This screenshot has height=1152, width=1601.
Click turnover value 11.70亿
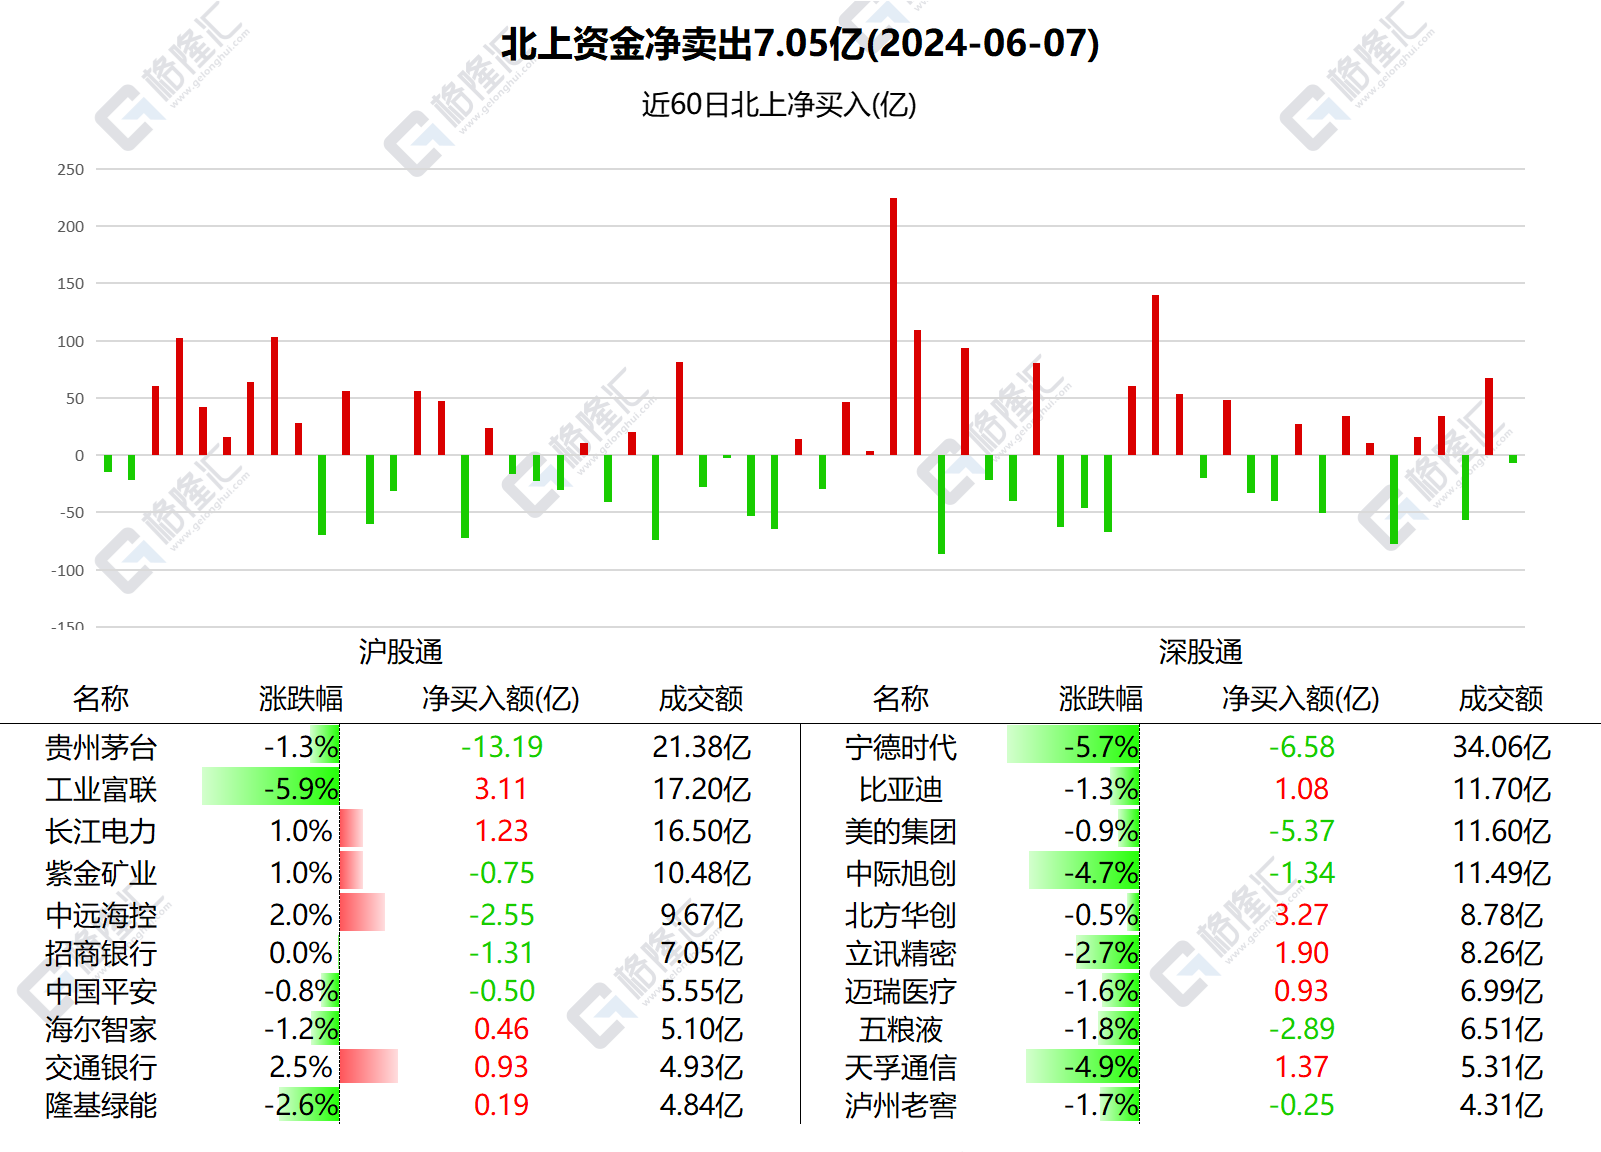click(x=1502, y=789)
